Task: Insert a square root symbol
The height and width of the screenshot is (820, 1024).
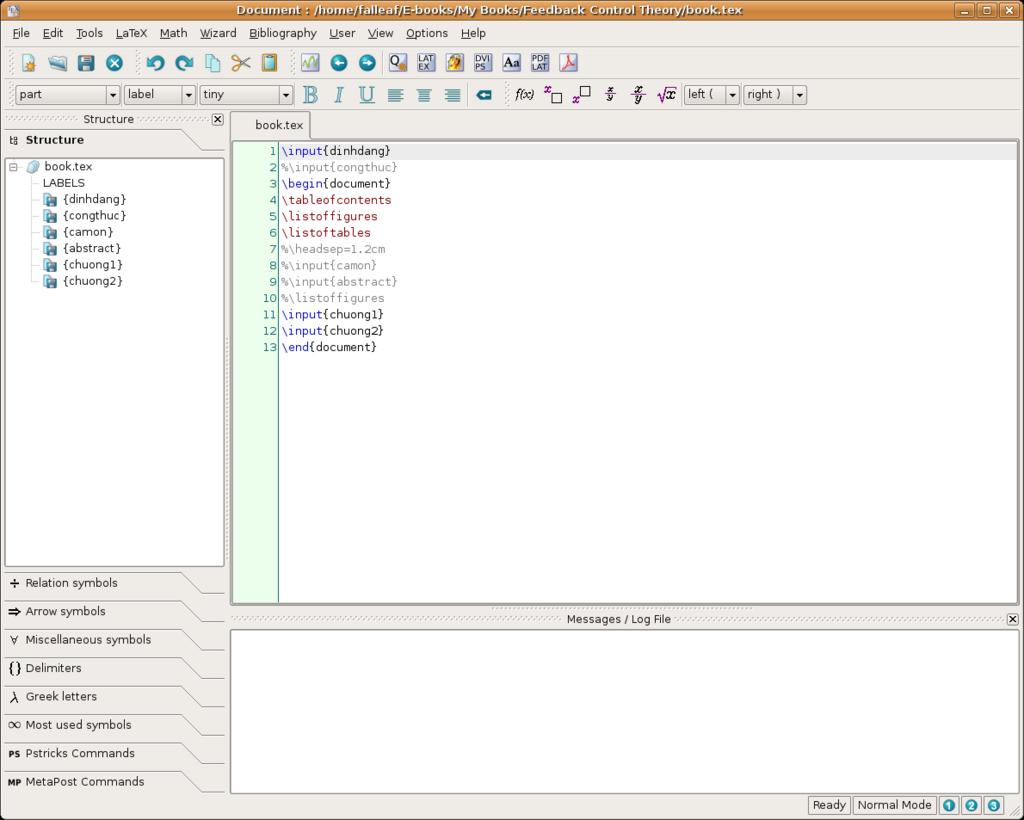Action: [666, 95]
